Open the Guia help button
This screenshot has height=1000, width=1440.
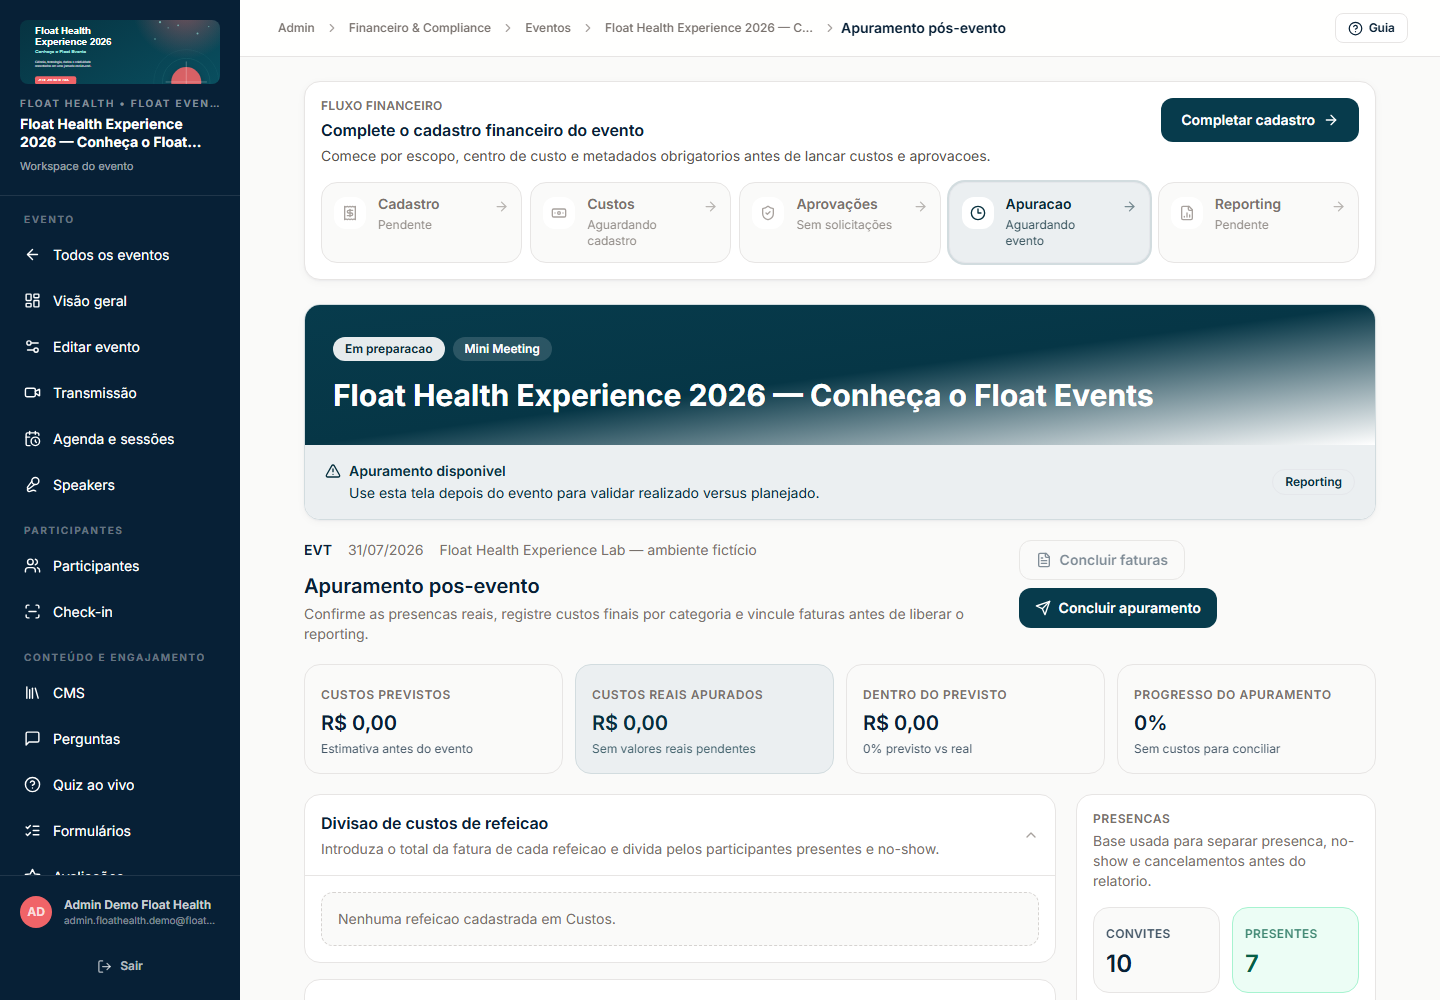tap(1371, 28)
